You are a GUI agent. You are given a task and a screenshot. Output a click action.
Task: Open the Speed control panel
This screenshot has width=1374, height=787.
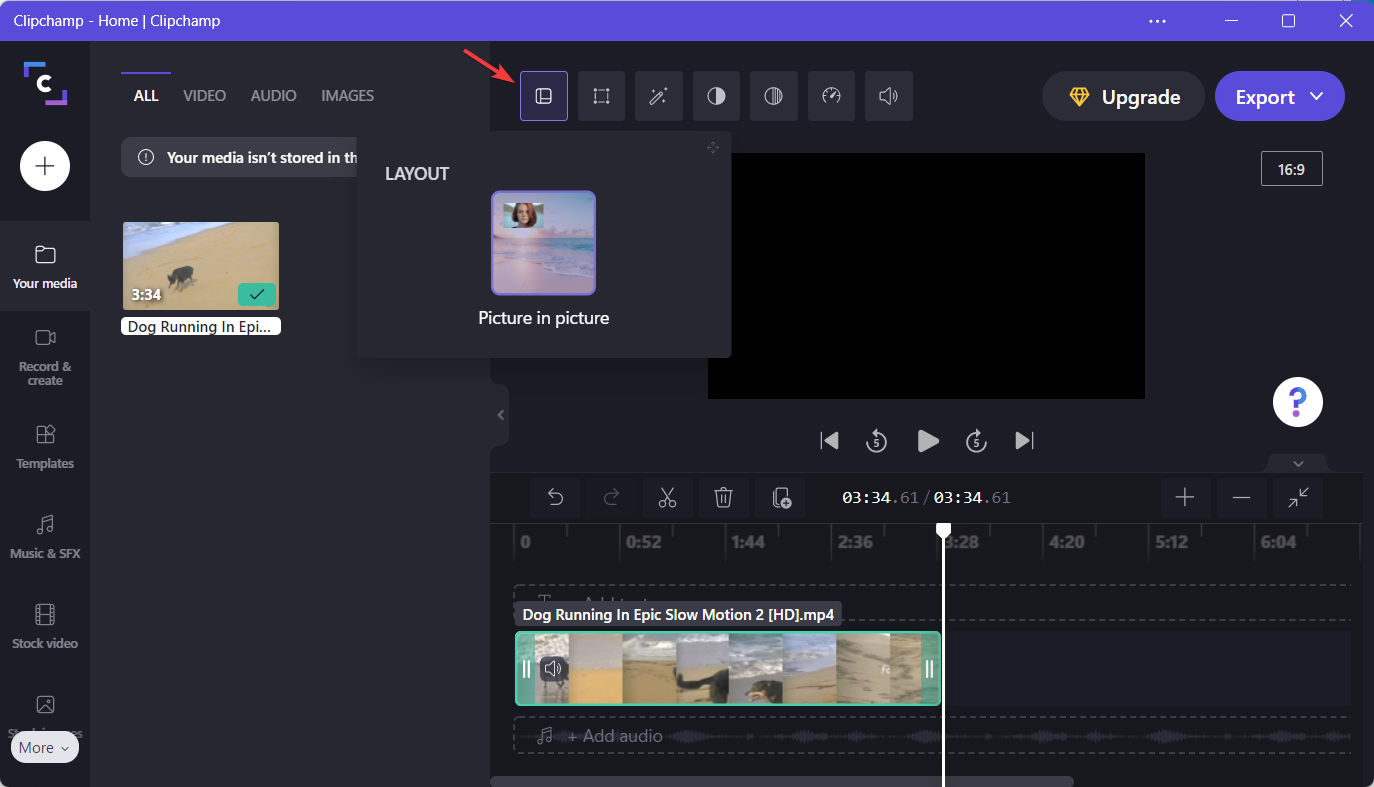(x=831, y=96)
